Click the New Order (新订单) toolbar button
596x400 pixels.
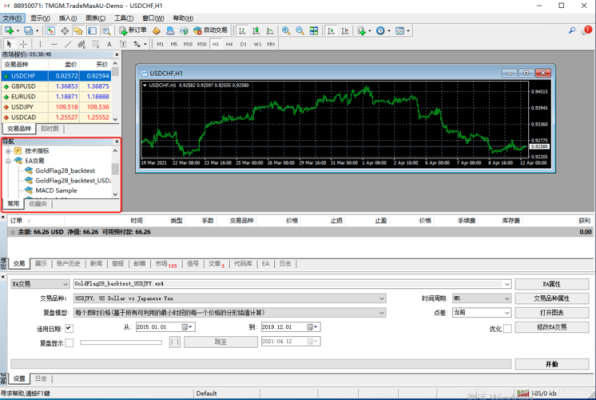133,30
